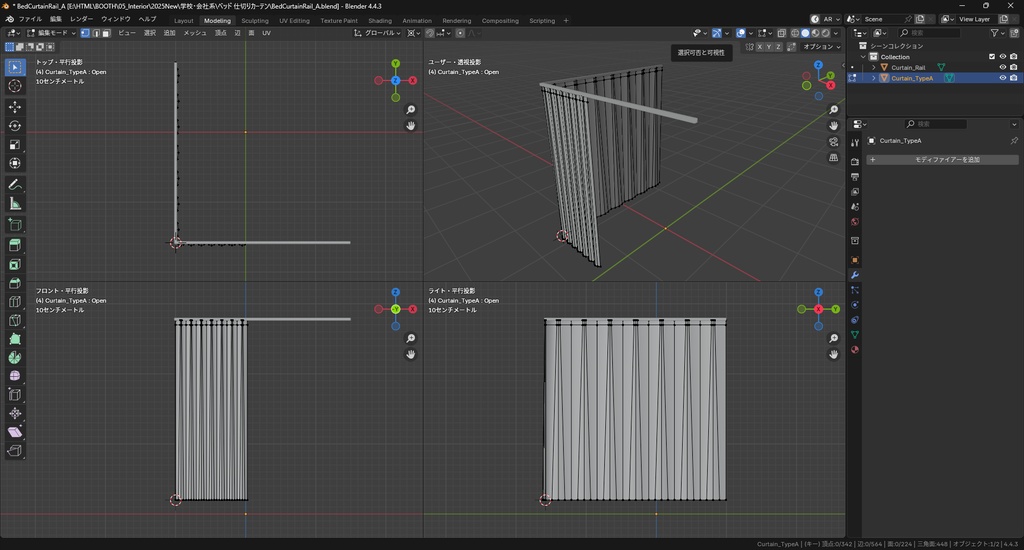Open the オプション button in the viewport header

pyautogui.click(x=821, y=47)
